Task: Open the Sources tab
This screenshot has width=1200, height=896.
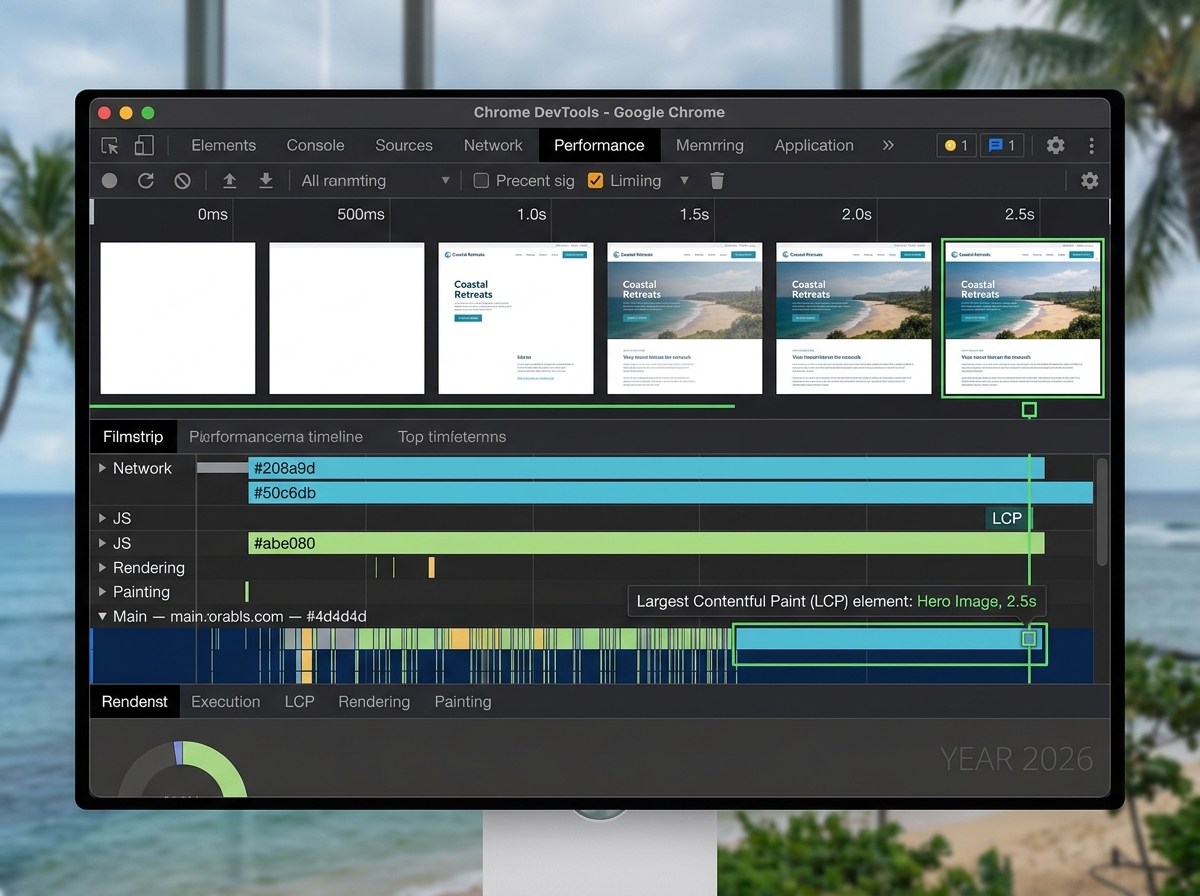Action: pos(404,146)
